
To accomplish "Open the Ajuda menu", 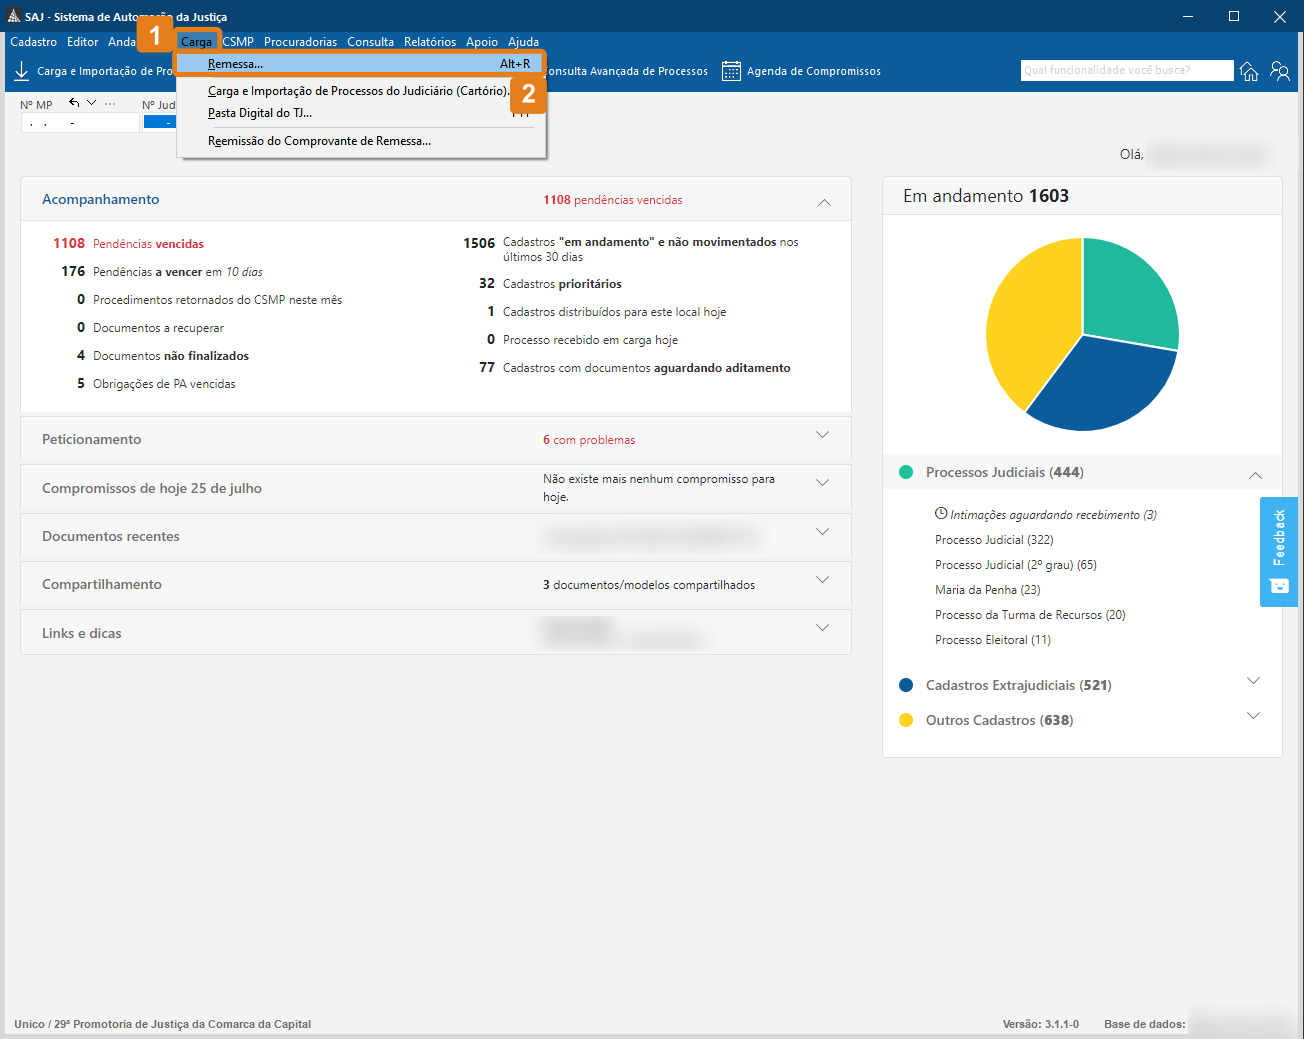I will pyautogui.click(x=524, y=42).
